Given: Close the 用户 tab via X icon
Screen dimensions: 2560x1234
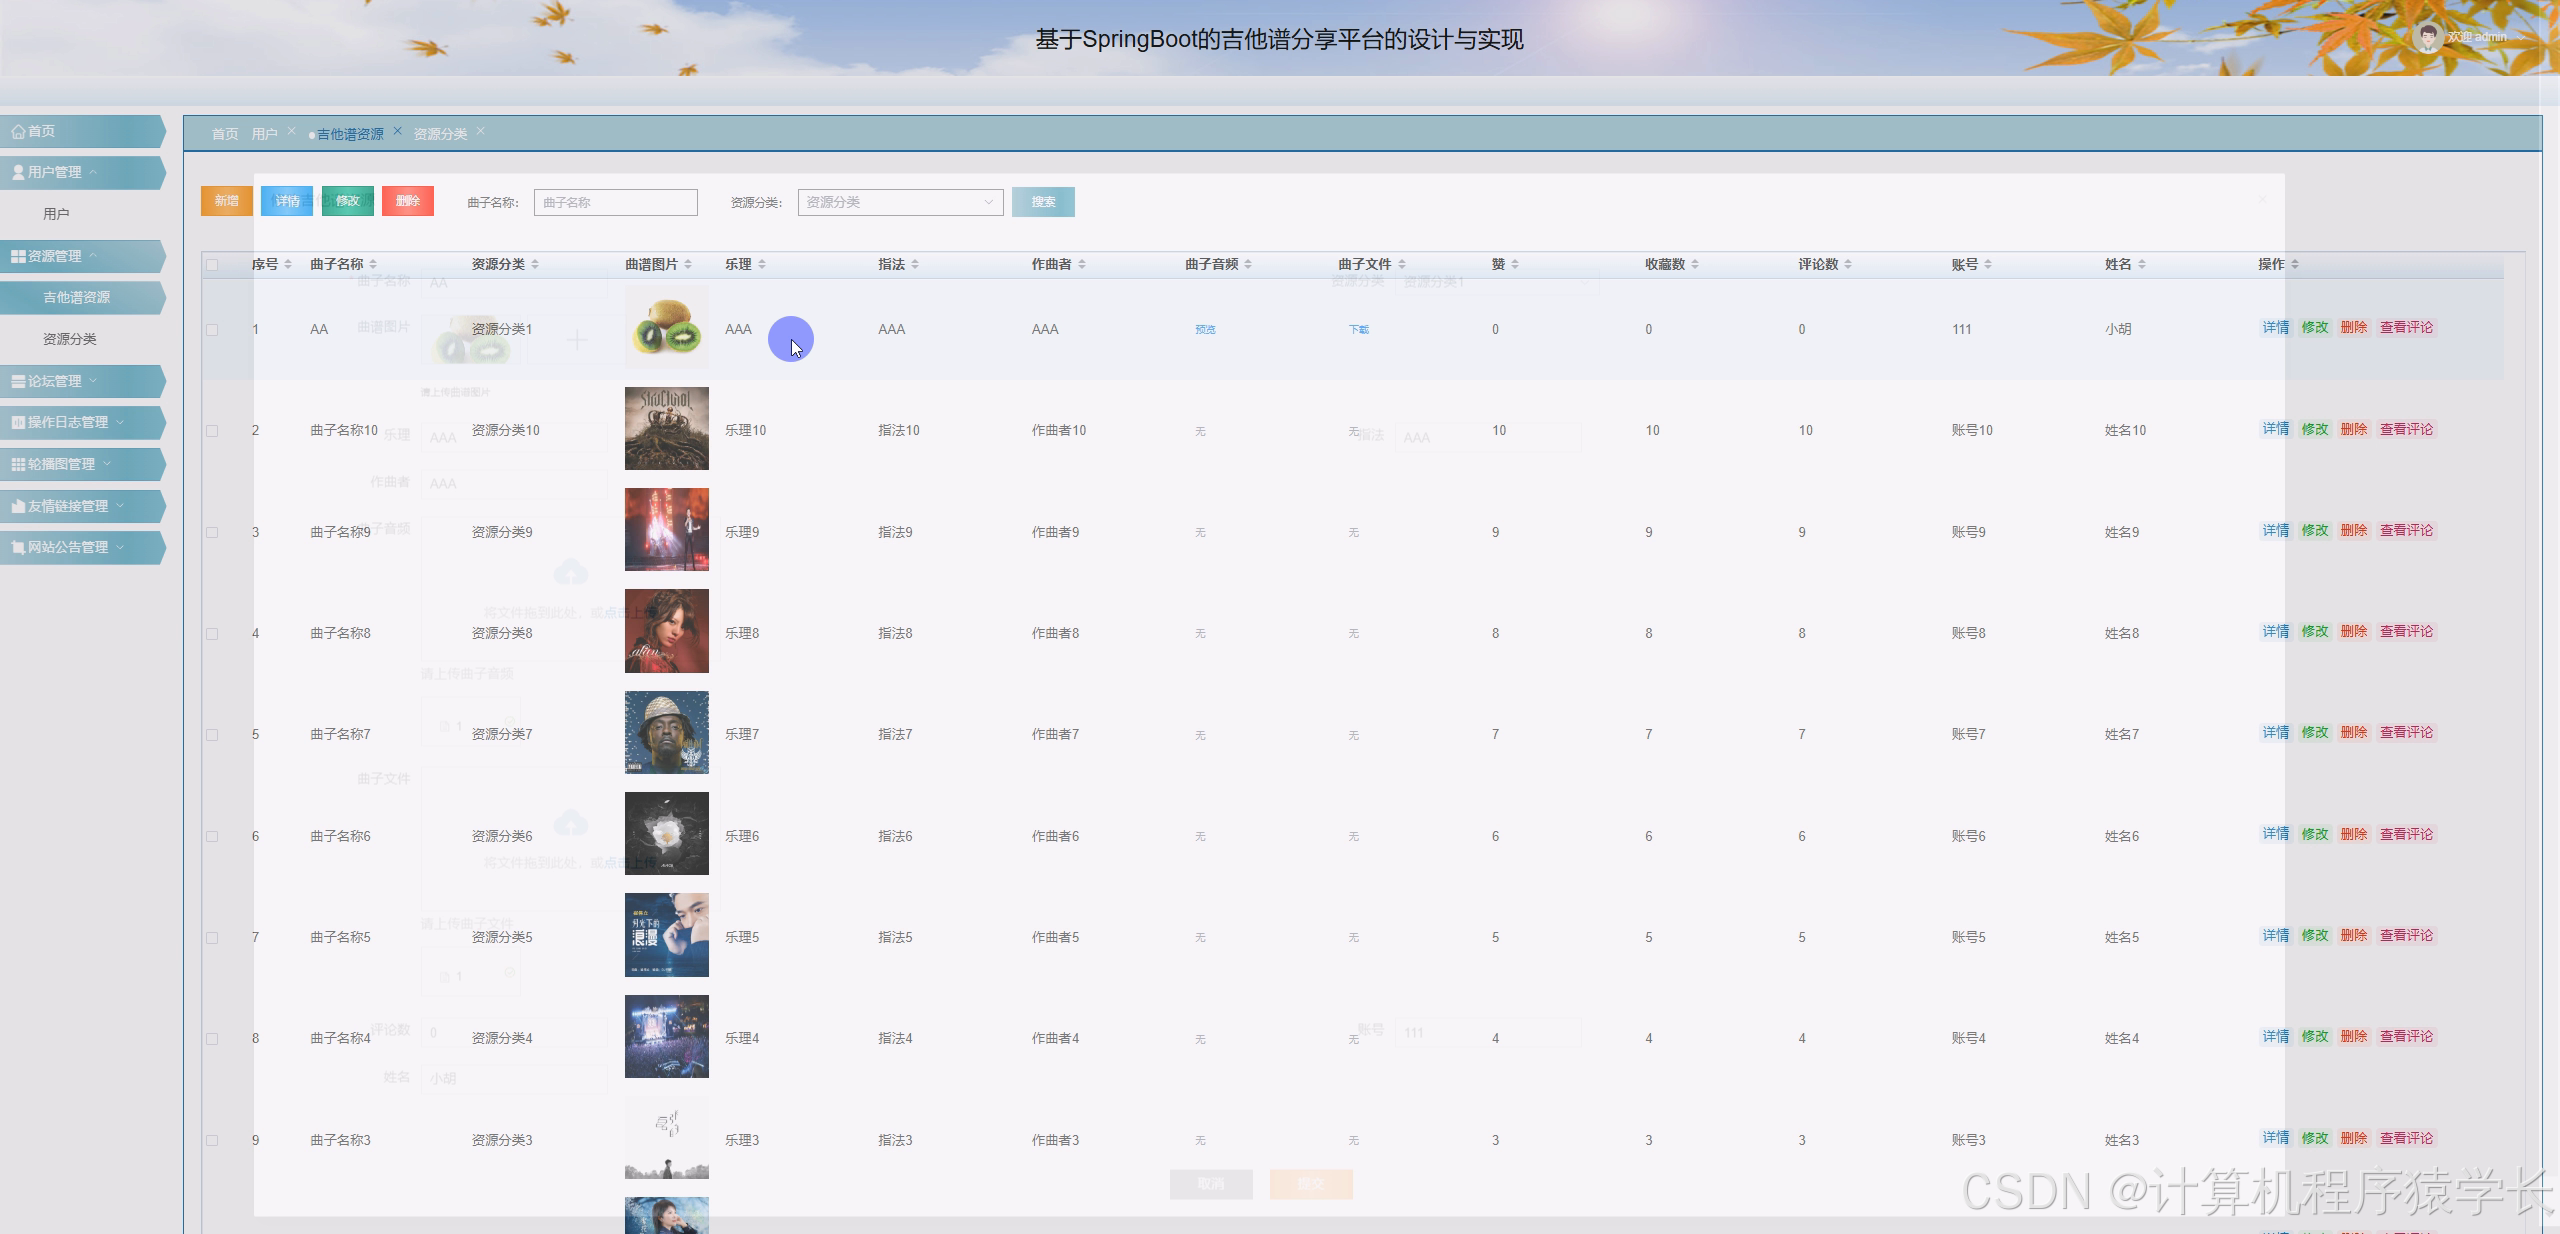Looking at the screenshot, I should click(291, 131).
